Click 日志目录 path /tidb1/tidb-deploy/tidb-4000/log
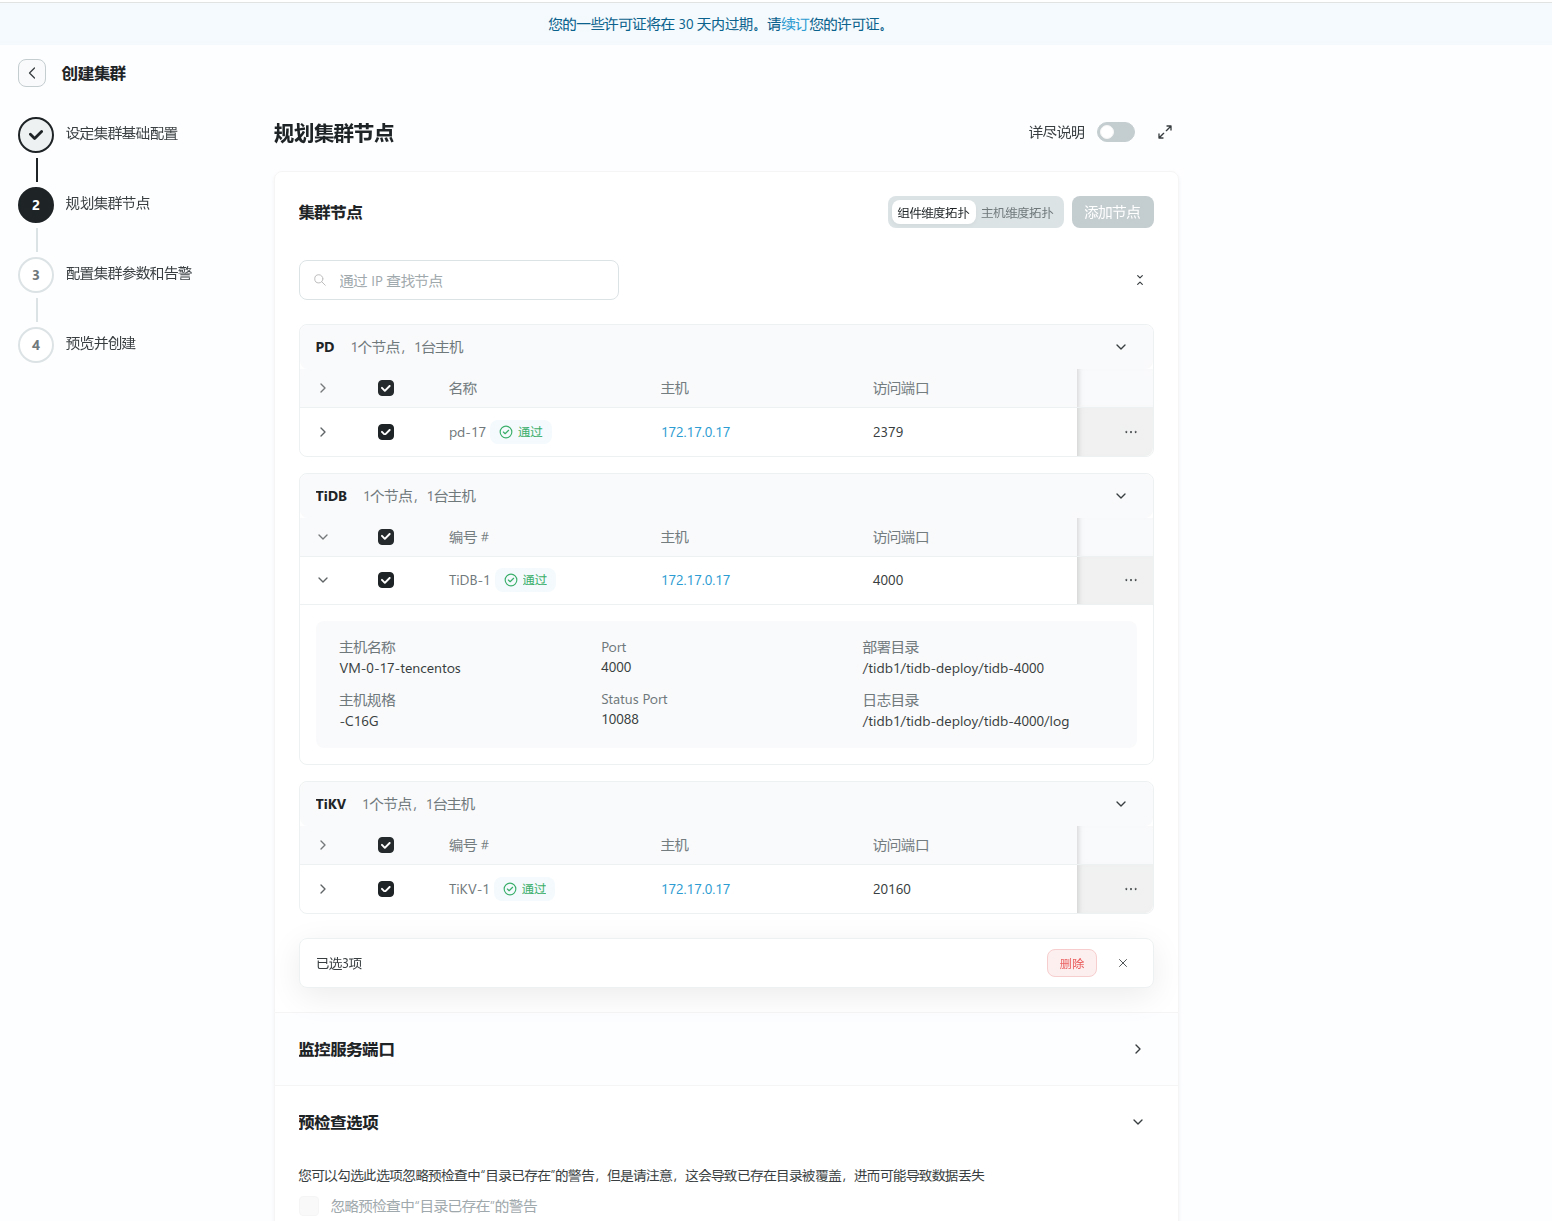Viewport: 1552px width, 1221px height. pos(966,721)
